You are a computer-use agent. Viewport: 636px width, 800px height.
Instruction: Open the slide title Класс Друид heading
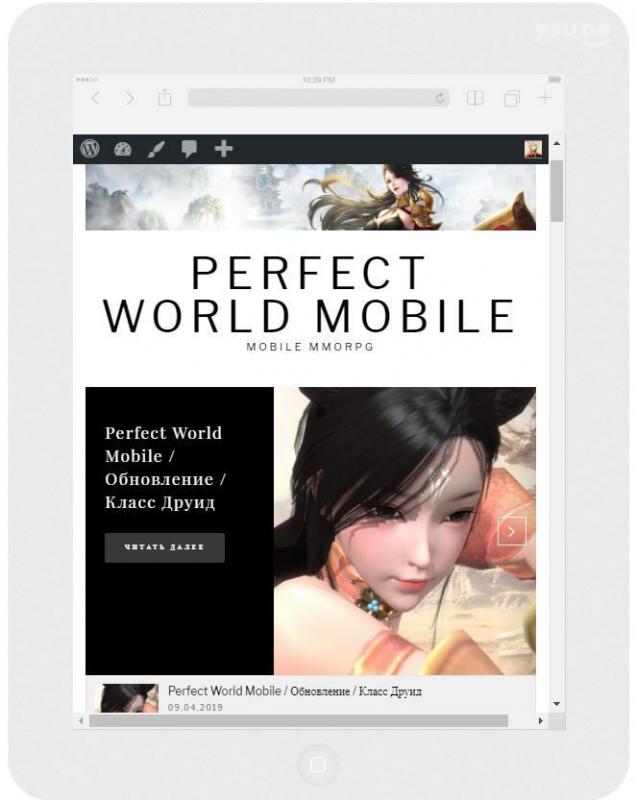165,467
